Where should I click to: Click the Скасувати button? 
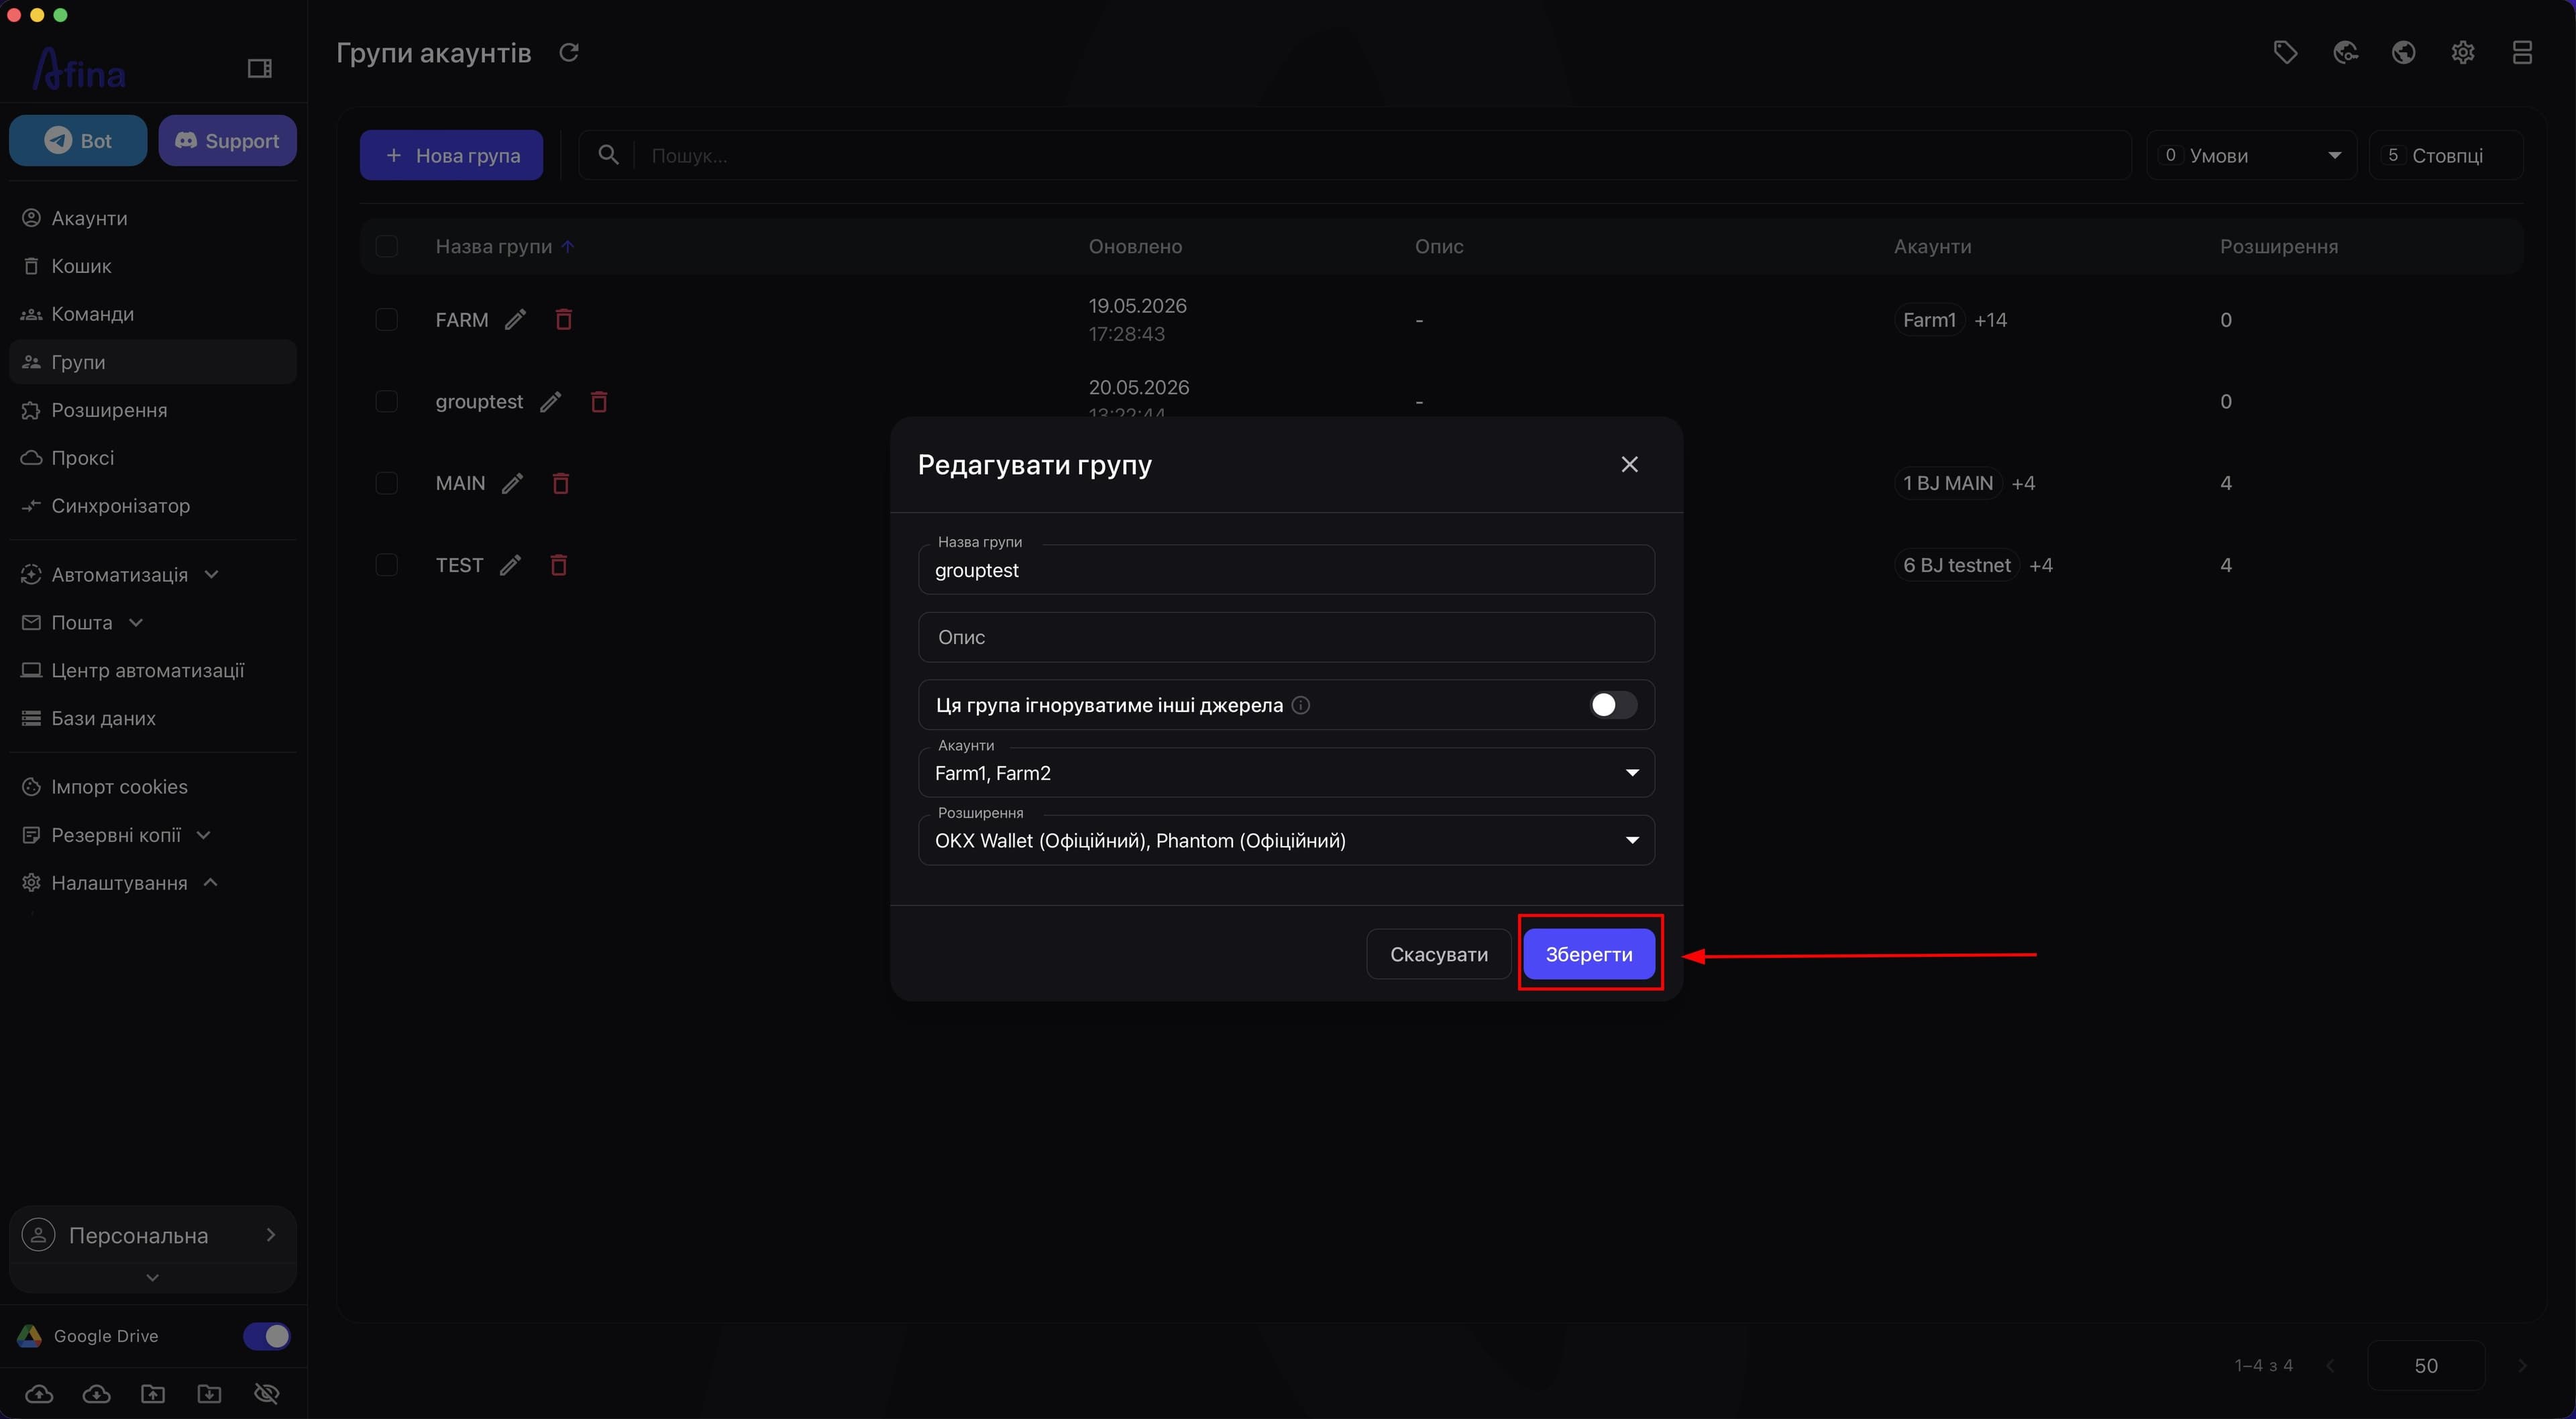click(x=1438, y=954)
